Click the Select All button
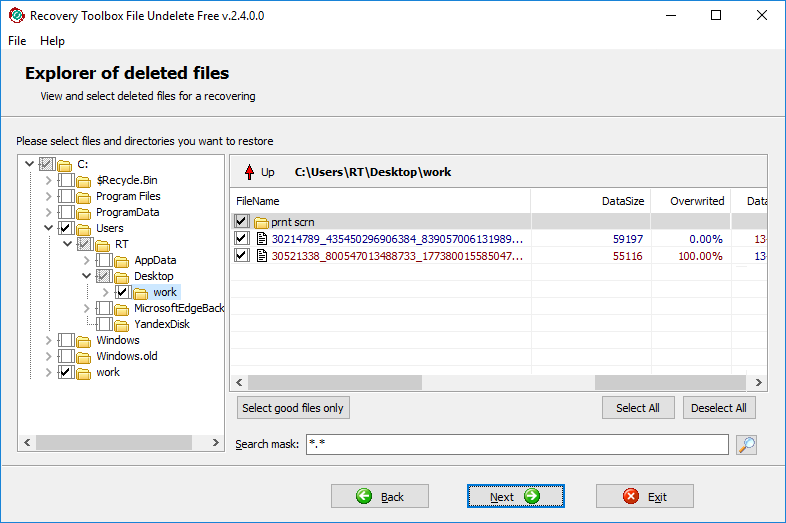This screenshot has height=523, width=786. point(638,408)
